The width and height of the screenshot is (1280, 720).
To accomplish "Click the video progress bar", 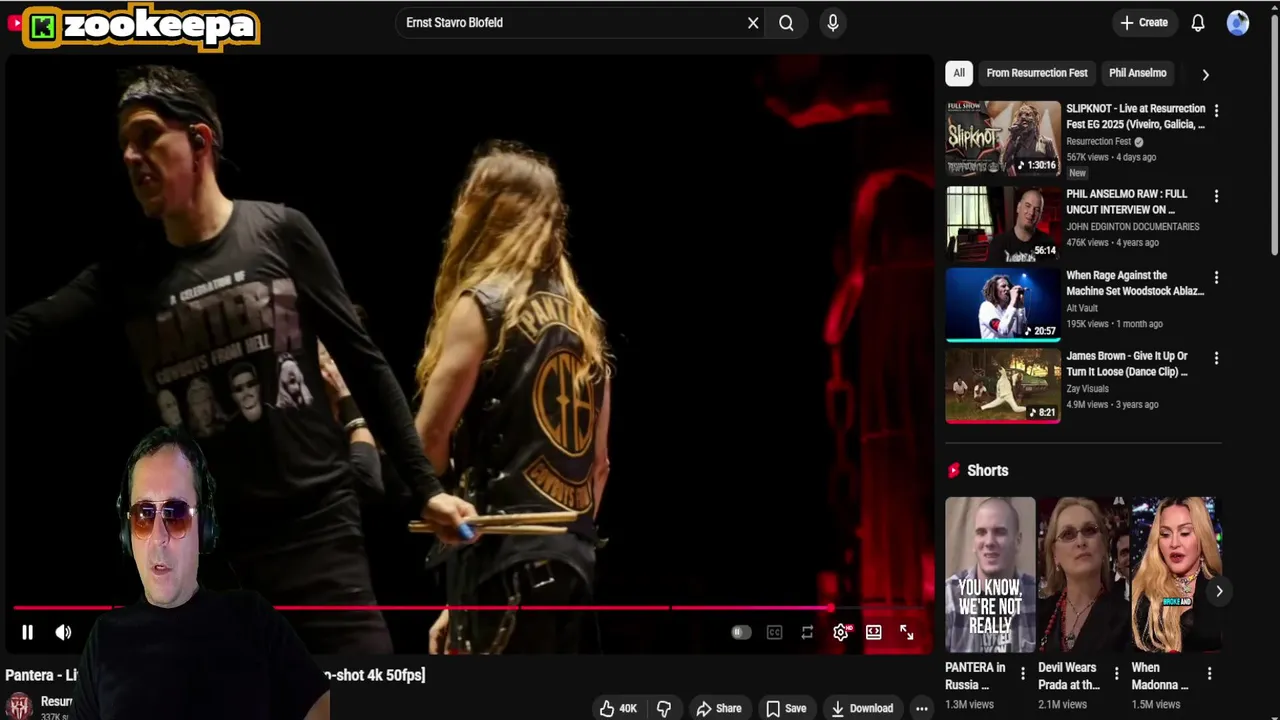I will pos(470,607).
